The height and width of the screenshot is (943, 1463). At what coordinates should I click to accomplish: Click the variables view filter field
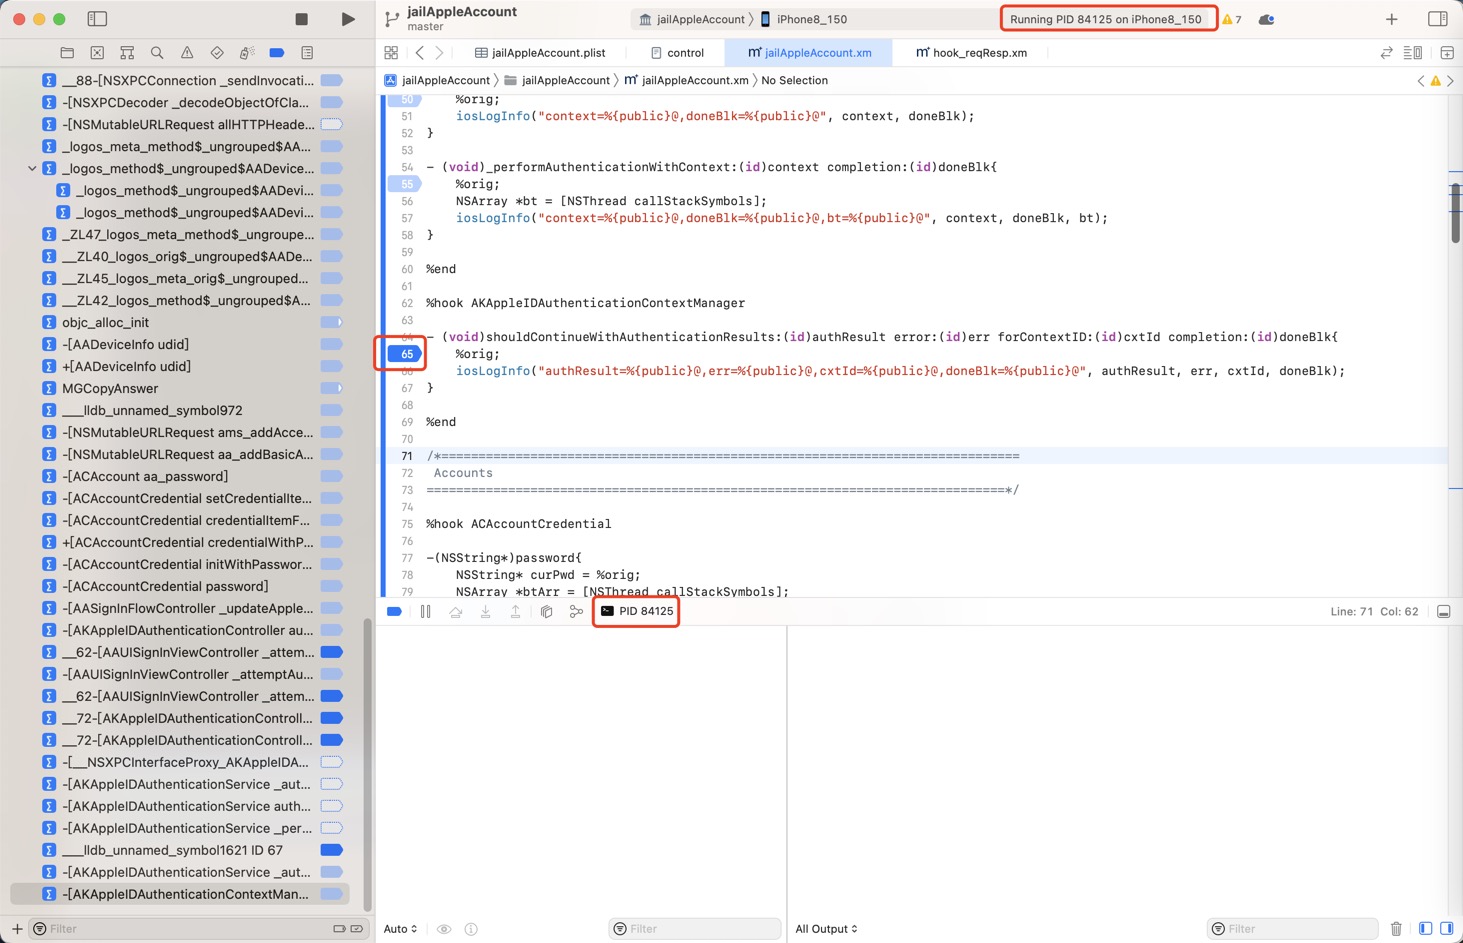pyautogui.click(x=695, y=929)
